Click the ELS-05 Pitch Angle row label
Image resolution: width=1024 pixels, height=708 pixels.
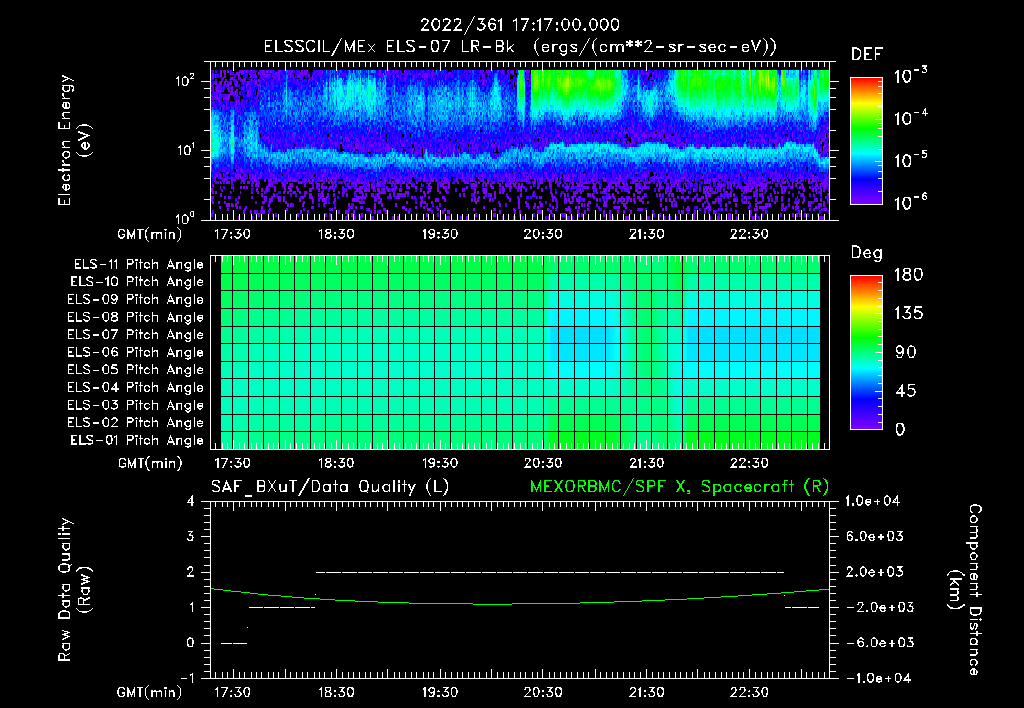point(135,370)
